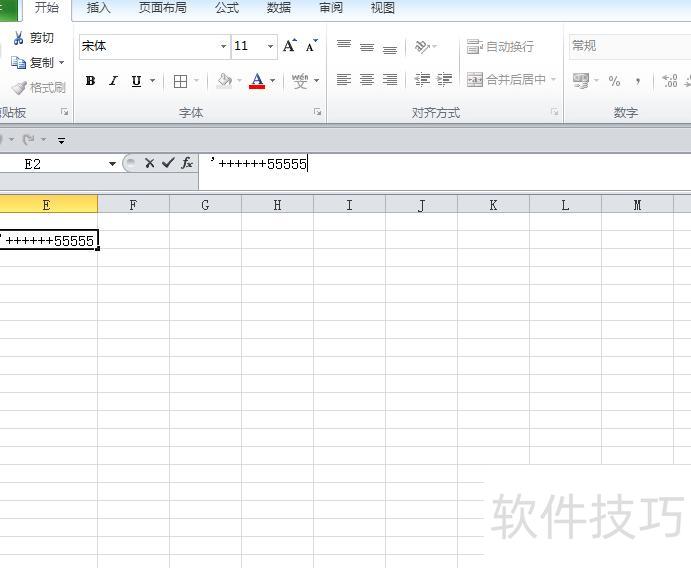This screenshot has width=691, height=568.
Task: Confirm entry with the checkmark button
Action: [168, 163]
